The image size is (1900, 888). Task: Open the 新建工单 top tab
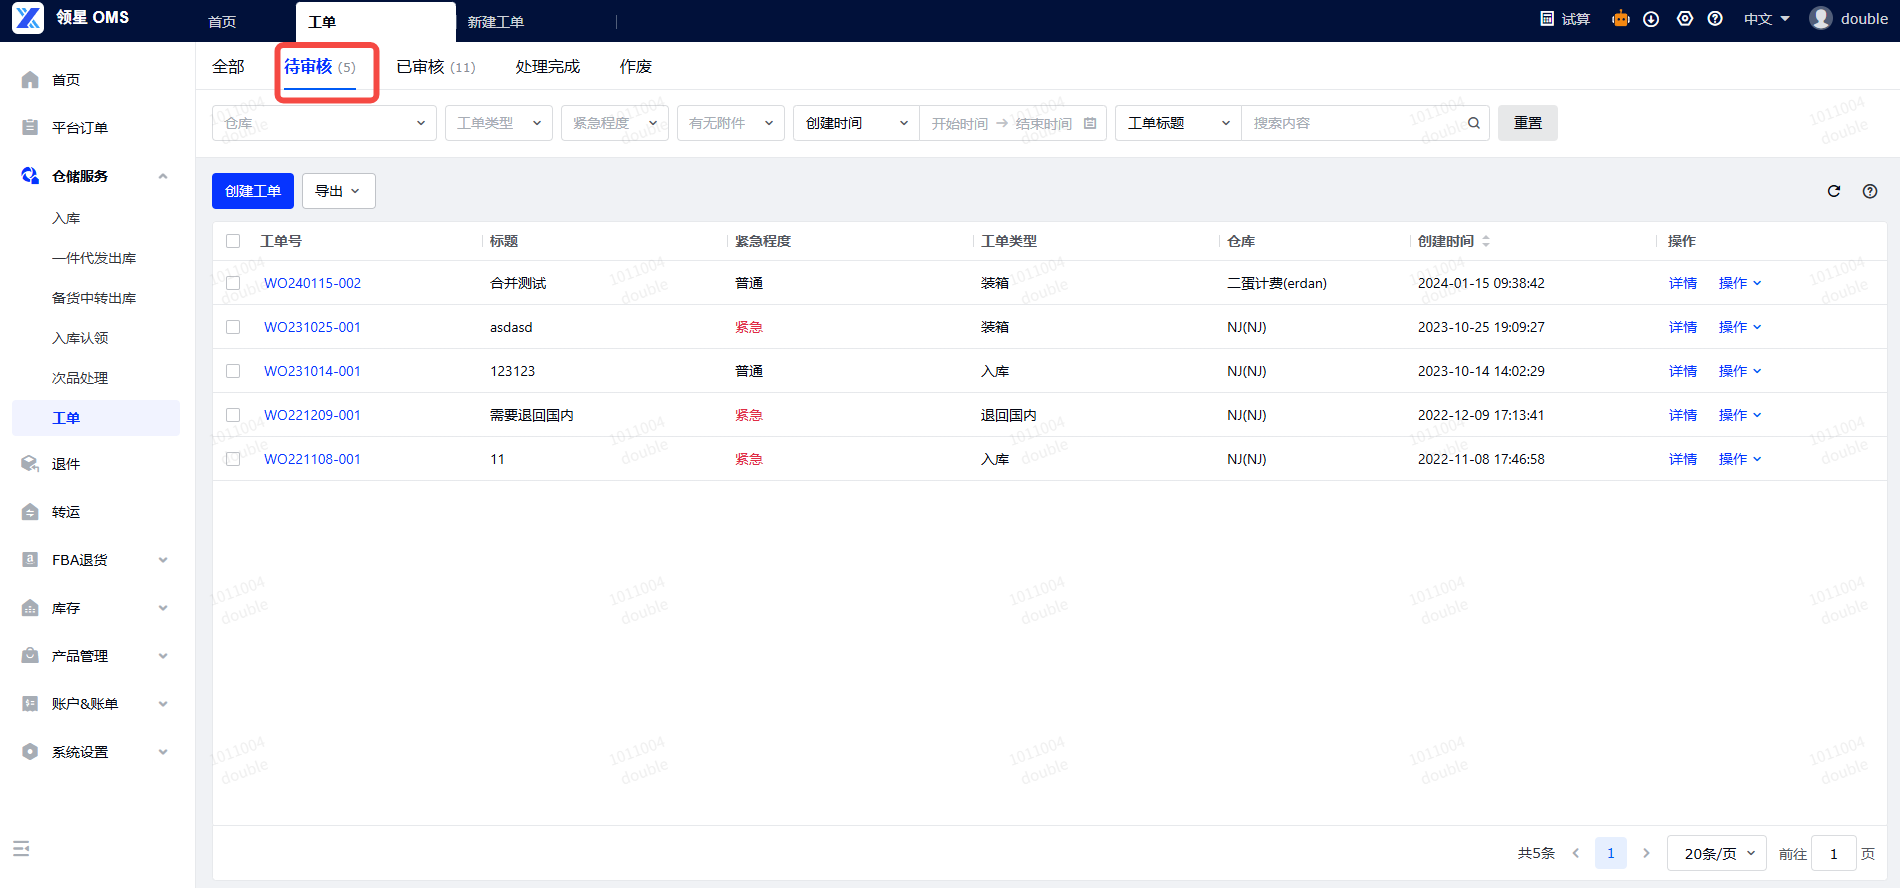(x=496, y=22)
